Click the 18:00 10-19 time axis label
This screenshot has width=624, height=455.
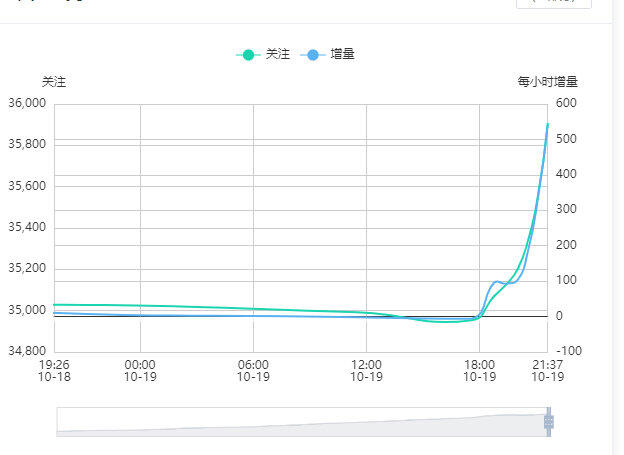480,371
